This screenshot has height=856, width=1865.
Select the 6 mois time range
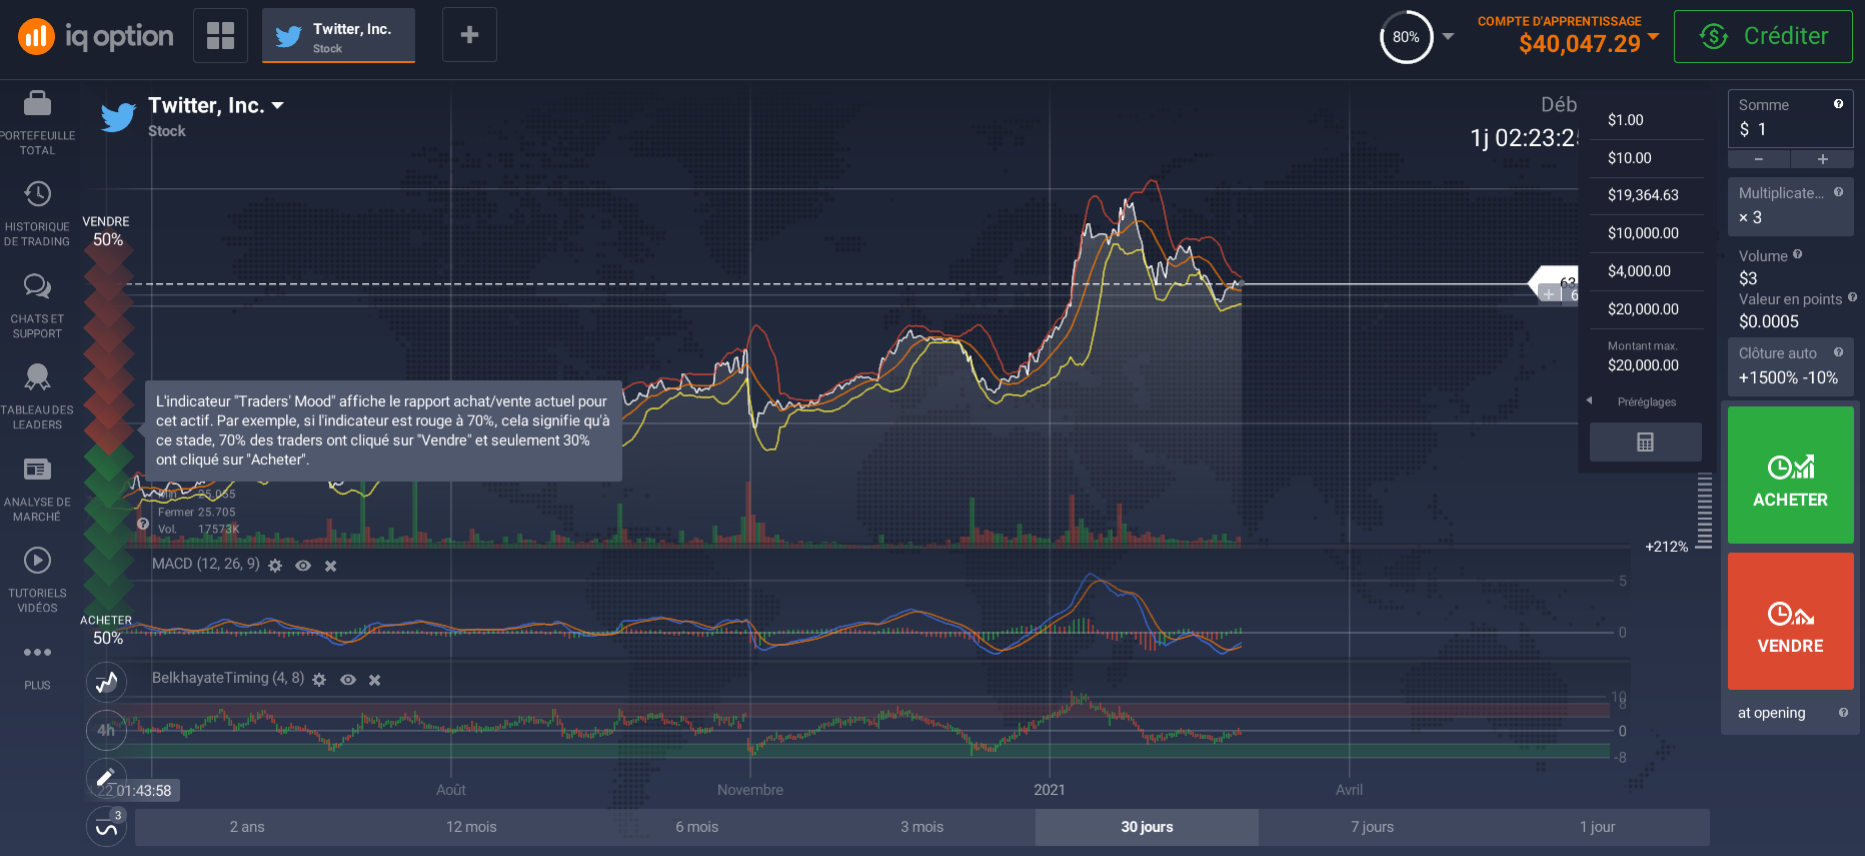click(697, 827)
